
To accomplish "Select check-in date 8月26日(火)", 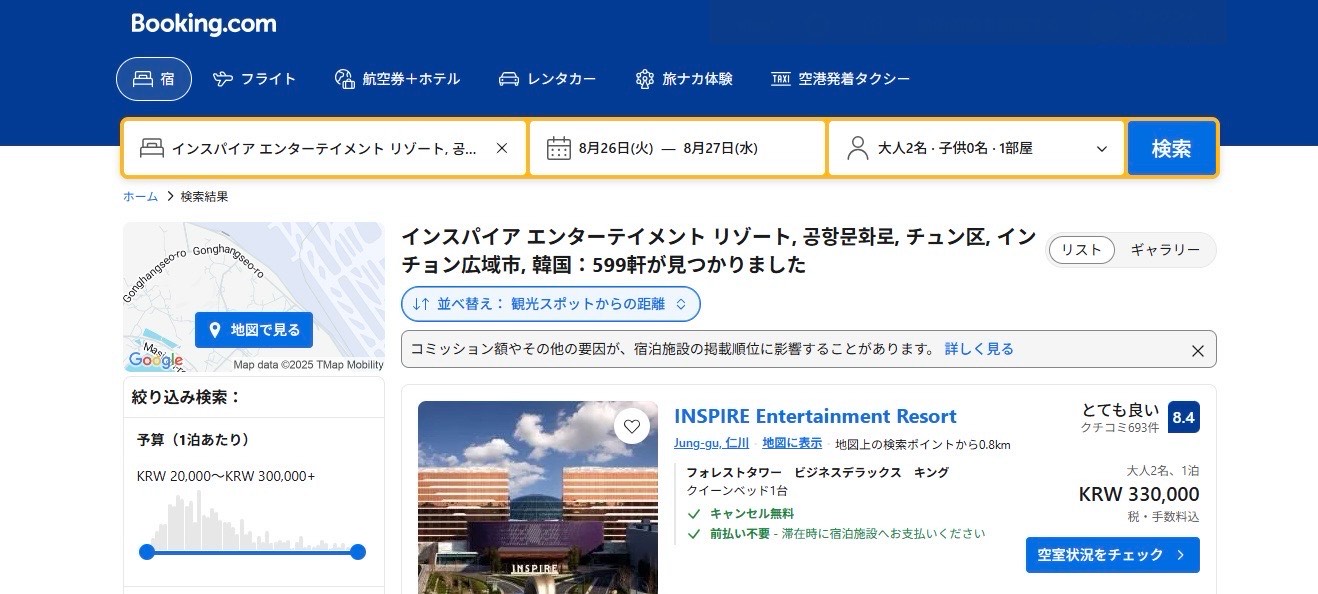I will click(x=616, y=148).
